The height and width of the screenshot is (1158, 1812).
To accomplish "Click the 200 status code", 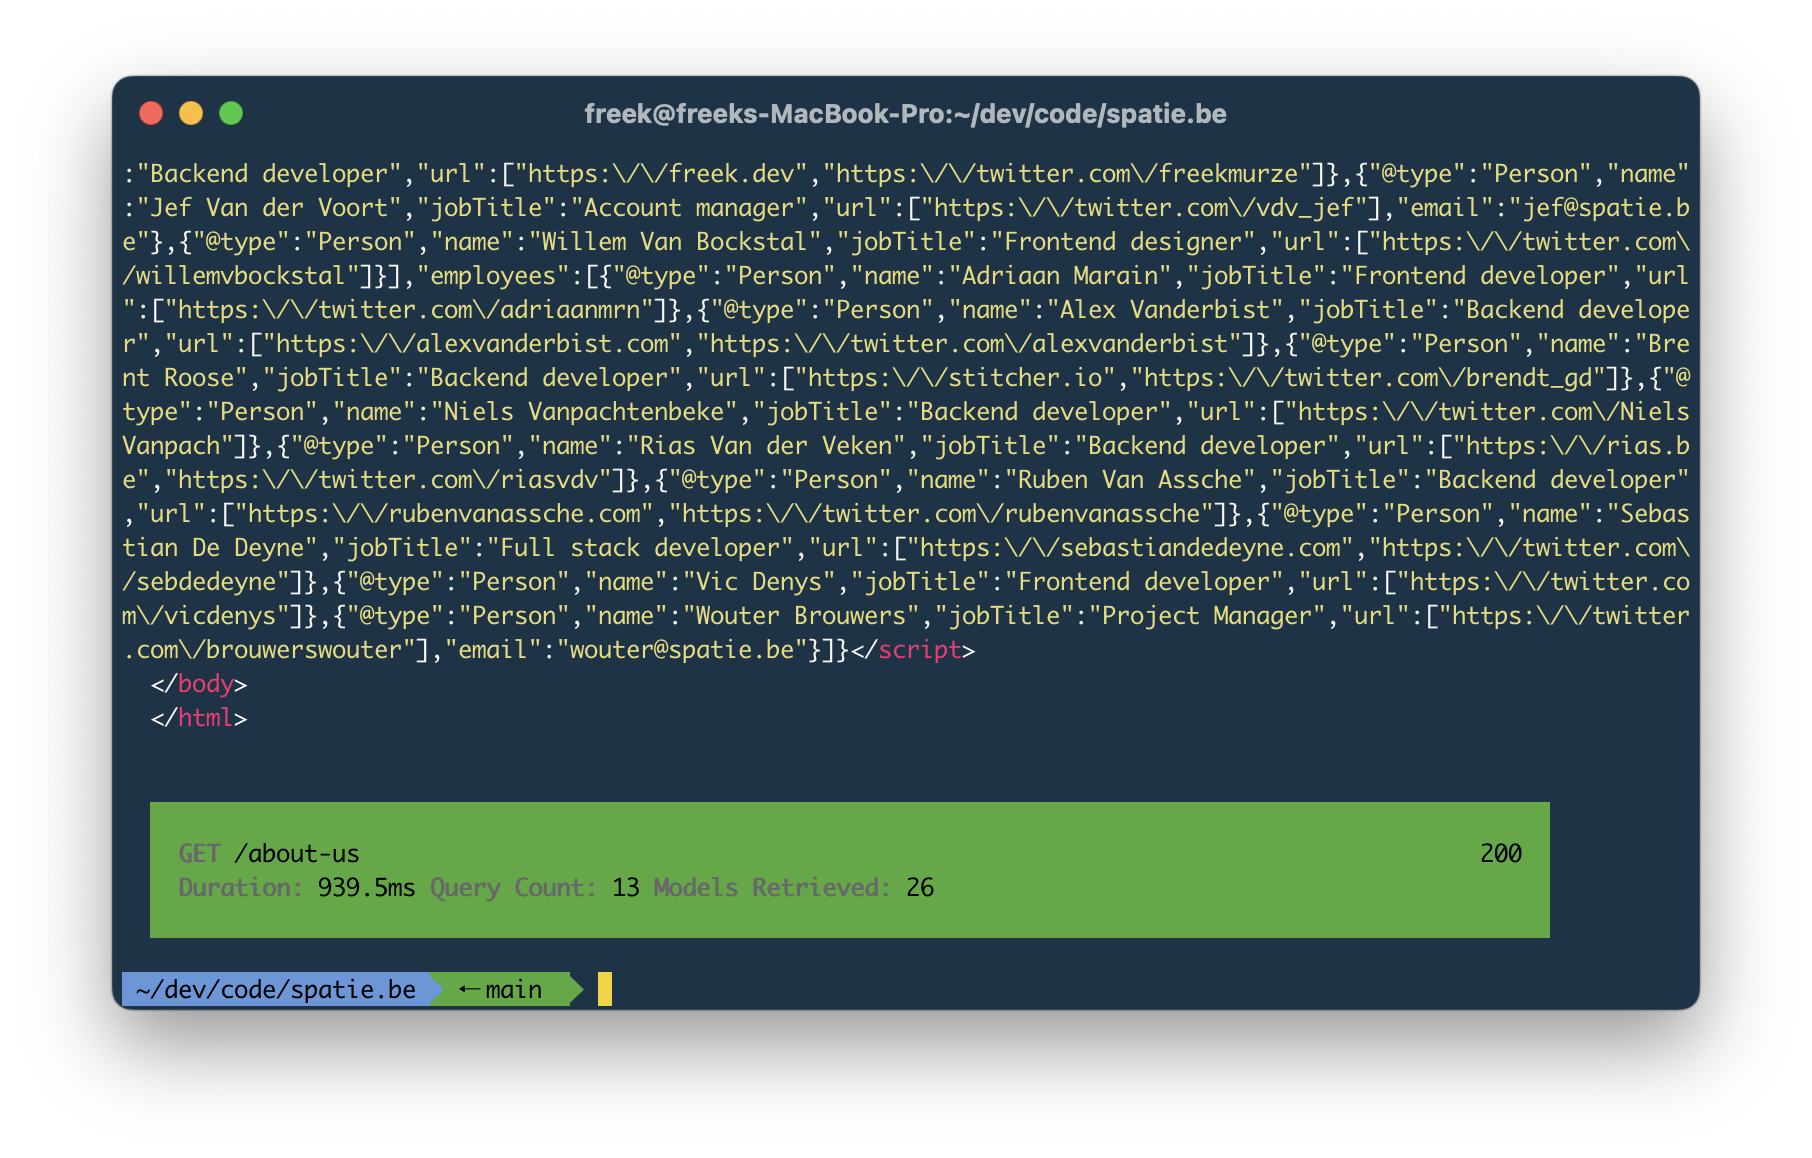I will point(1501,854).
